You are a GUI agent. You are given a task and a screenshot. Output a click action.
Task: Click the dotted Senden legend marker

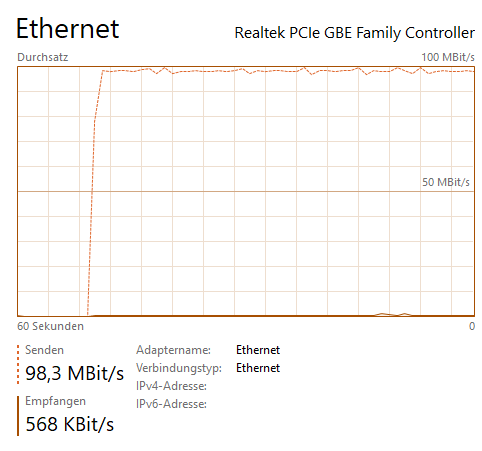coord(18,364)
